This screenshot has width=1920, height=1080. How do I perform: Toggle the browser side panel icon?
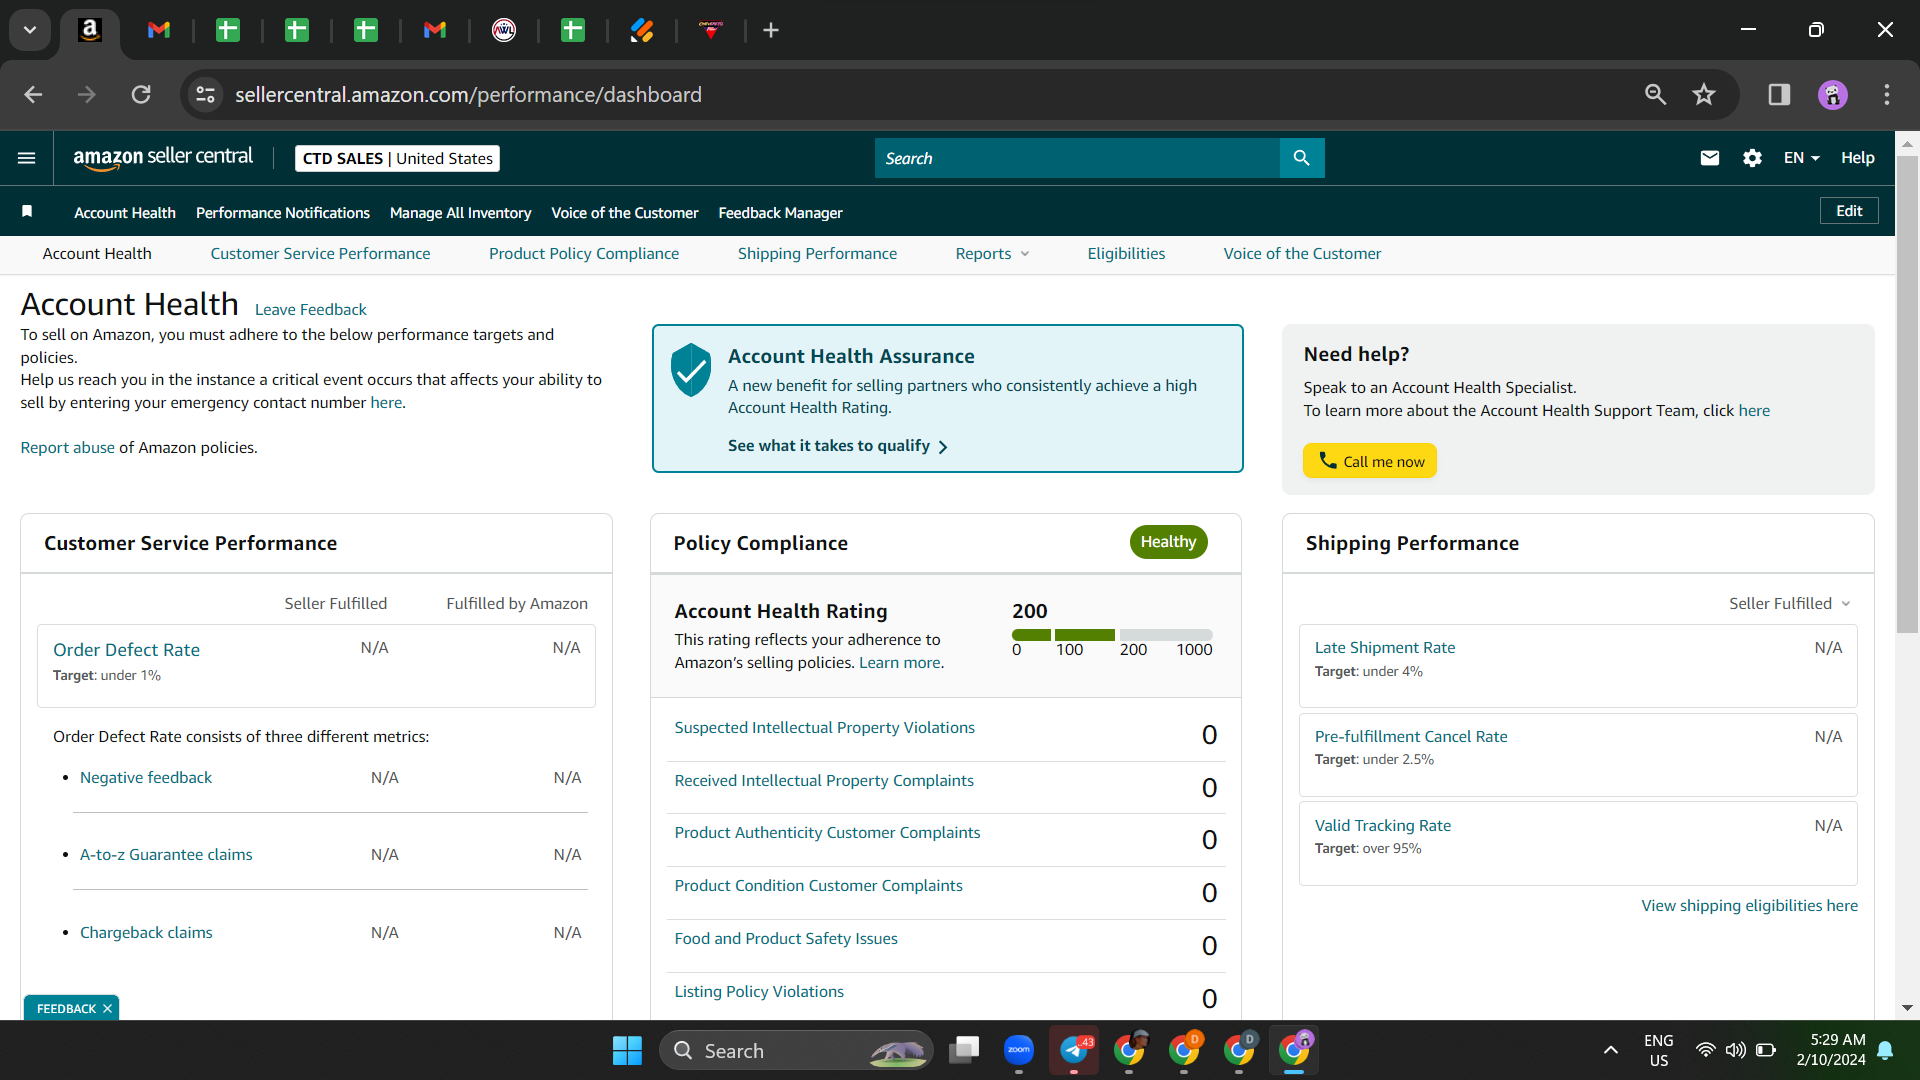click(1779, 94)
